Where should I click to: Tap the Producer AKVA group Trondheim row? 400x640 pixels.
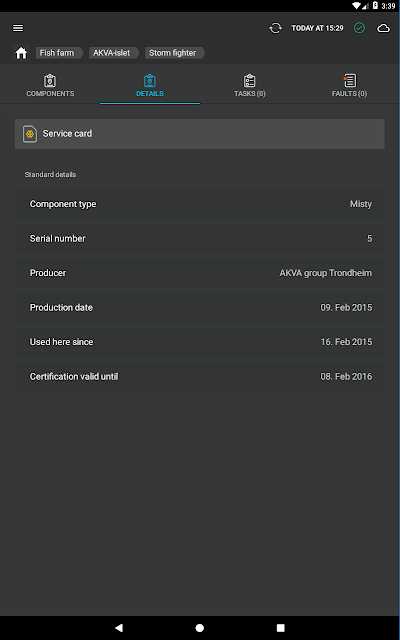pyautogui.click(x=200, y=273)
